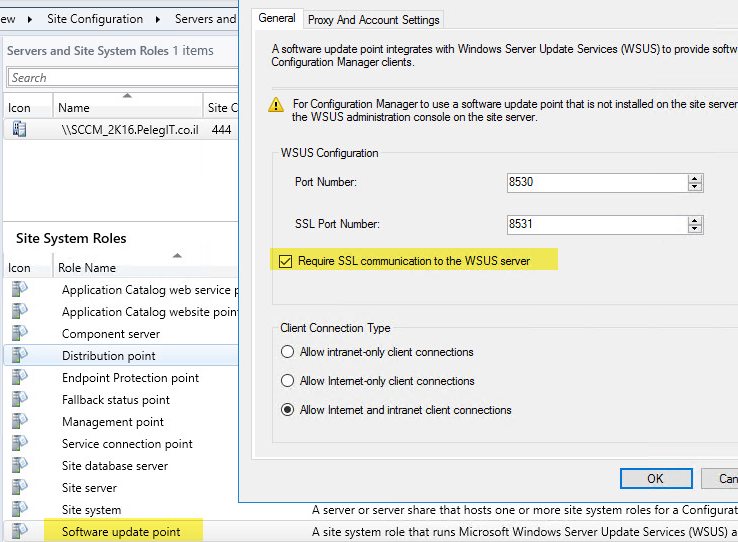Click the Endpoint Protection point role icon

(x=19, y=377)
